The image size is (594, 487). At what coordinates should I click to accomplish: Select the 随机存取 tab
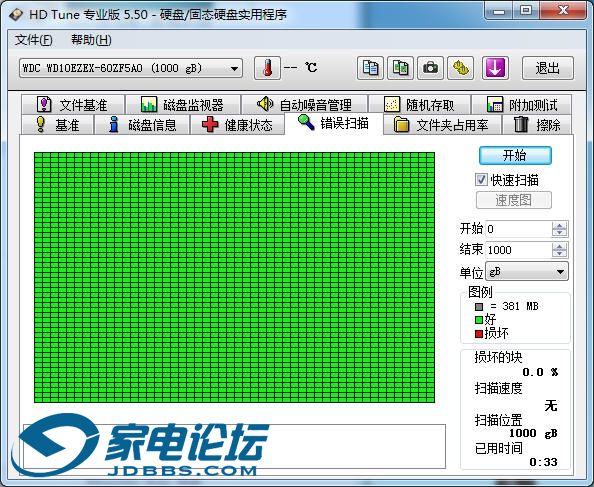pyautogui.click(x=420, y=105)
